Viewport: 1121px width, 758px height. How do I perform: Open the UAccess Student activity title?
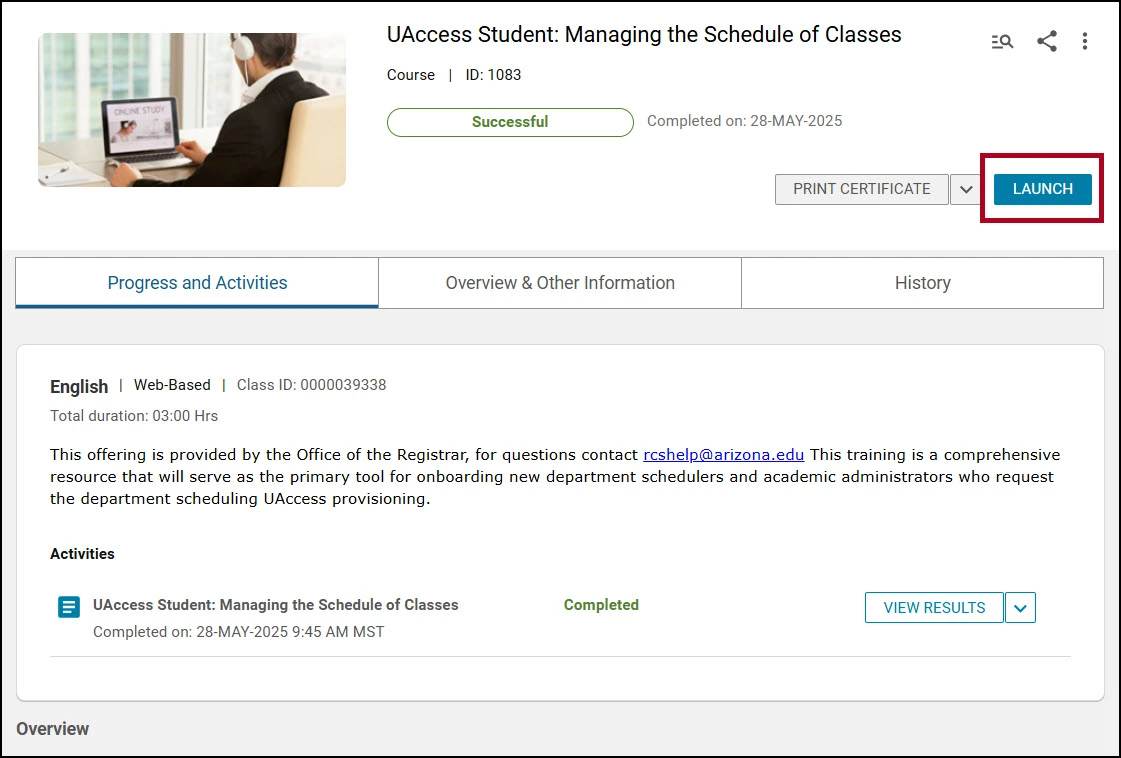[275, 605]
